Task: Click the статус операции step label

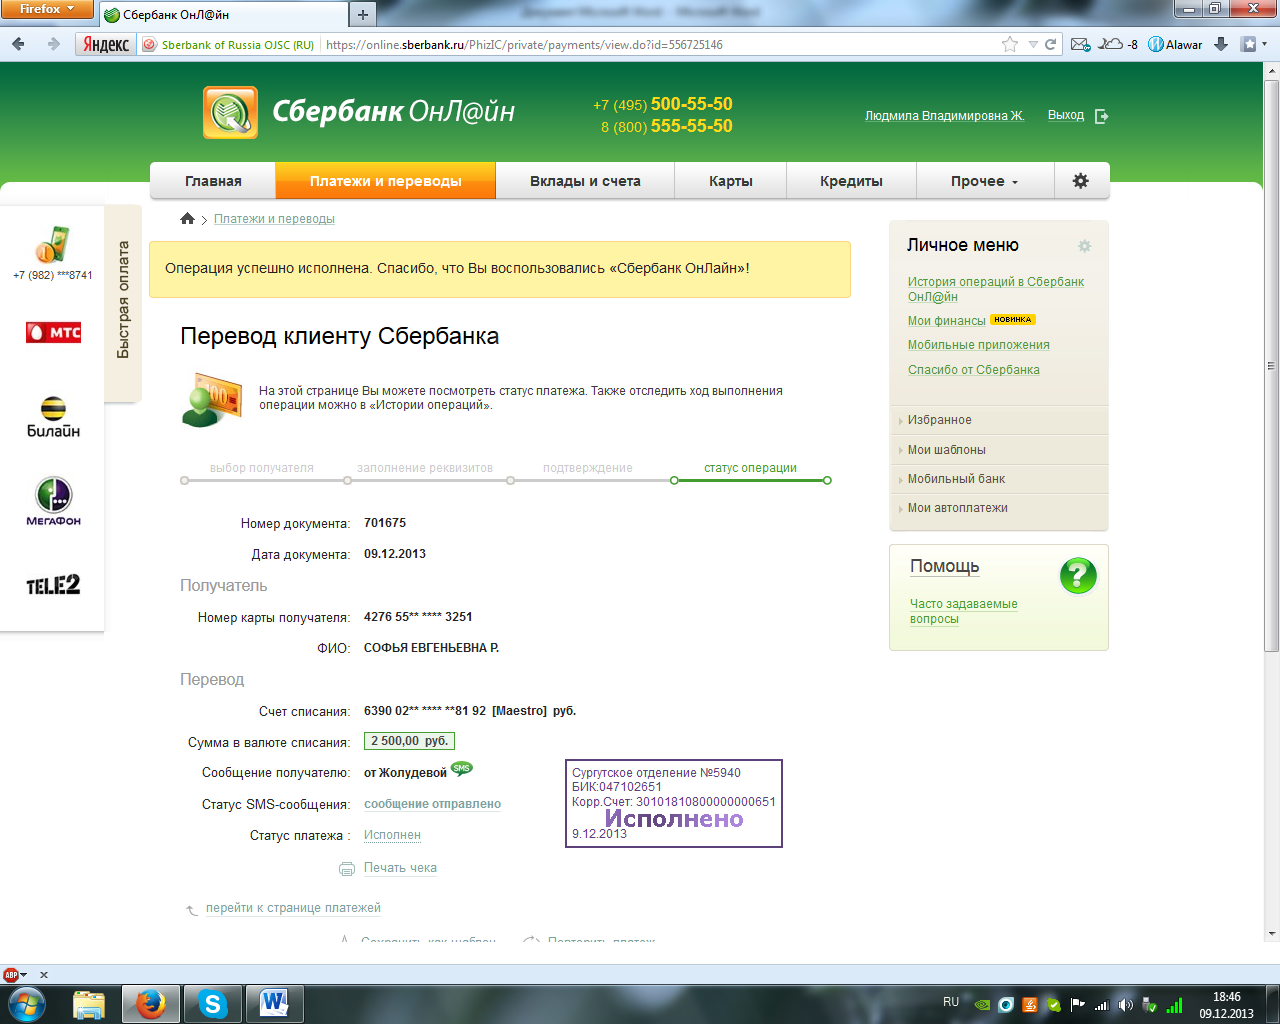Action: click(x=750, y=468)
